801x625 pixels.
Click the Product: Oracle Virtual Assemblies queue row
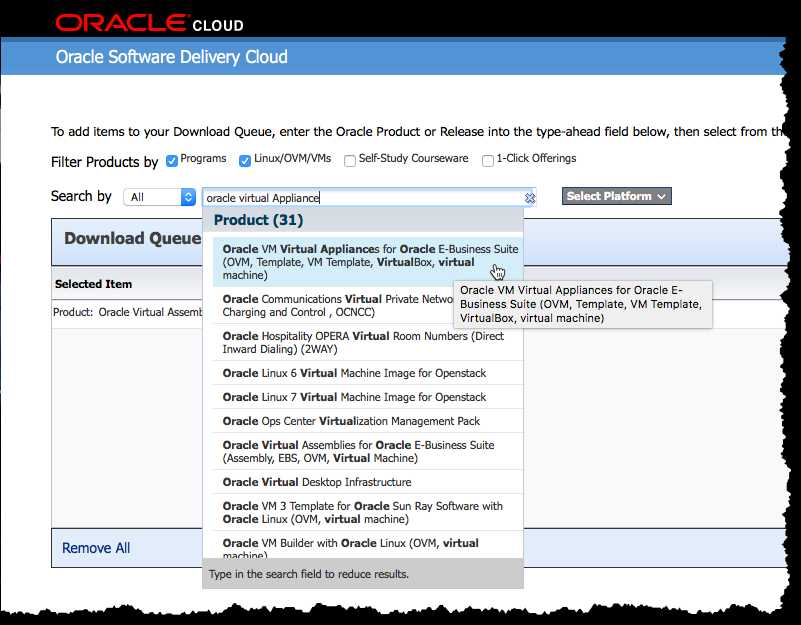point(128,312)
